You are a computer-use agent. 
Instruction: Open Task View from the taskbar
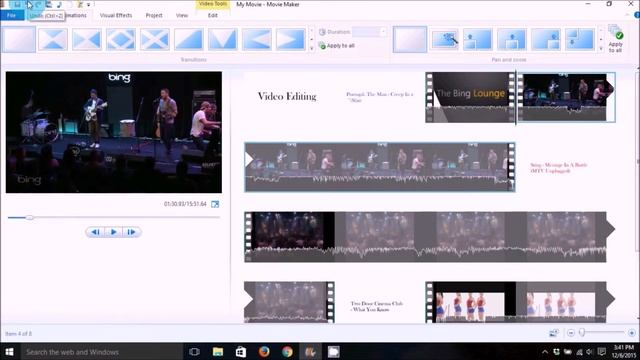point(194,352)
